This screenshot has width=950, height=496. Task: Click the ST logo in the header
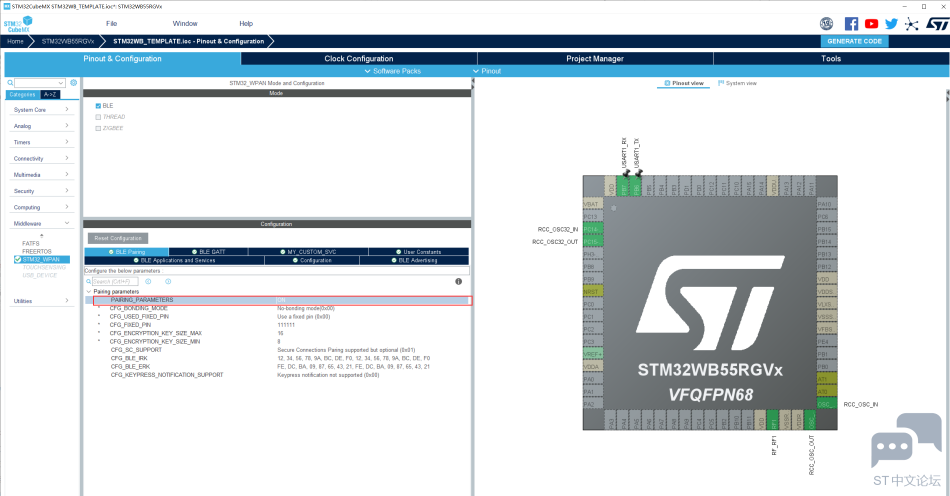pyautogui.click(x=937, y=24)
